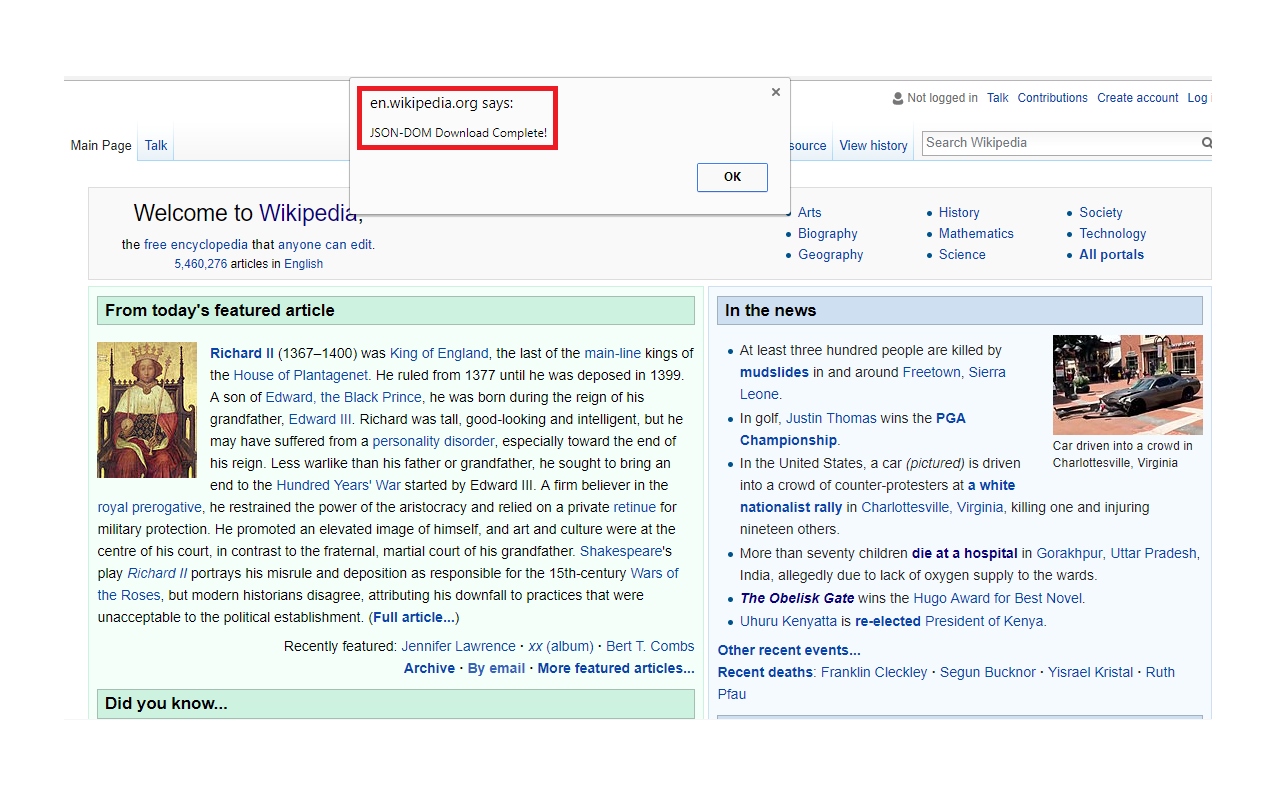Click the English language link
Viewport: 1280px width, 800px height.
303,265
